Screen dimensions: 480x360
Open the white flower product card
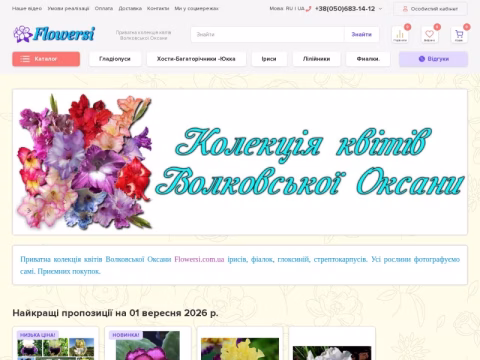pos(332,343)
